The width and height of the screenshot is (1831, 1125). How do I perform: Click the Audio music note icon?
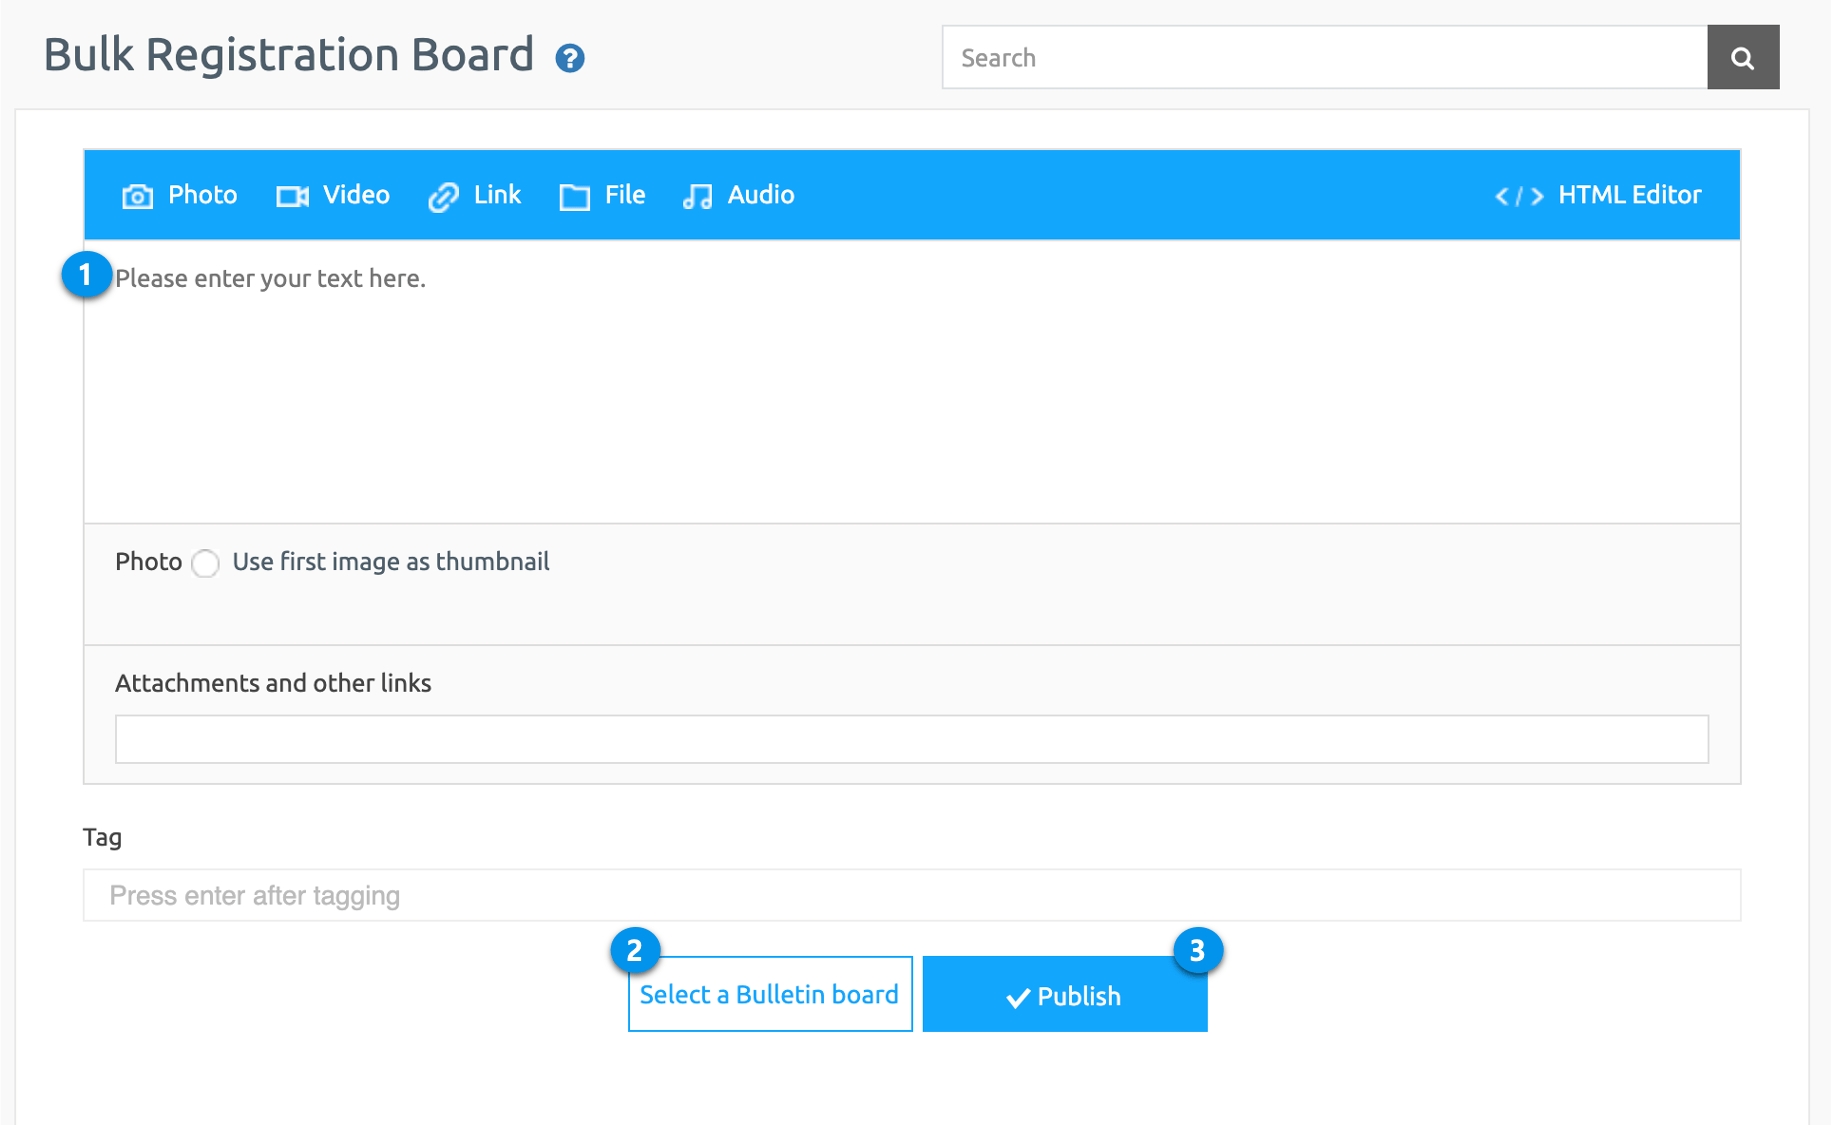(x=697, y=197)
